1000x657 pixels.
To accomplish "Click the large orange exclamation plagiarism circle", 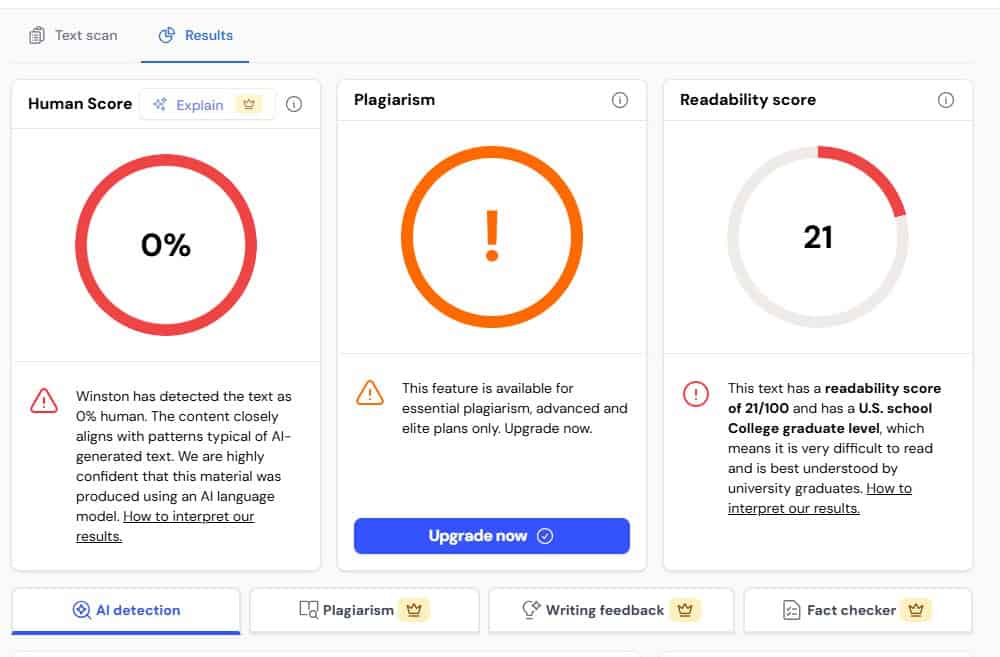I will point(491,237).
